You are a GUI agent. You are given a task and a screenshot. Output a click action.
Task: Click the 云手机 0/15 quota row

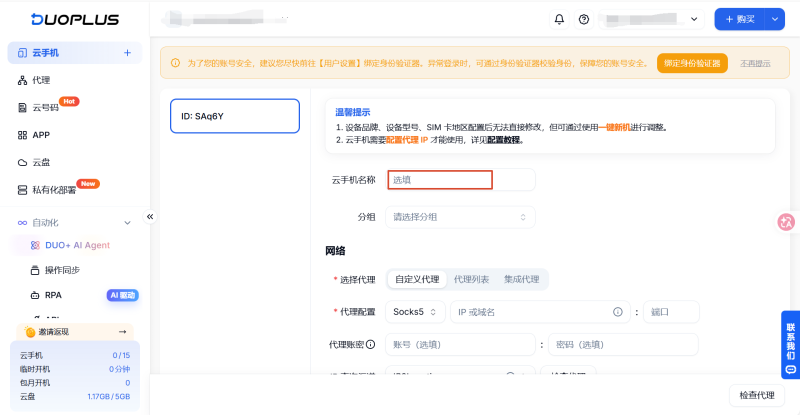(x=75, y=355)
